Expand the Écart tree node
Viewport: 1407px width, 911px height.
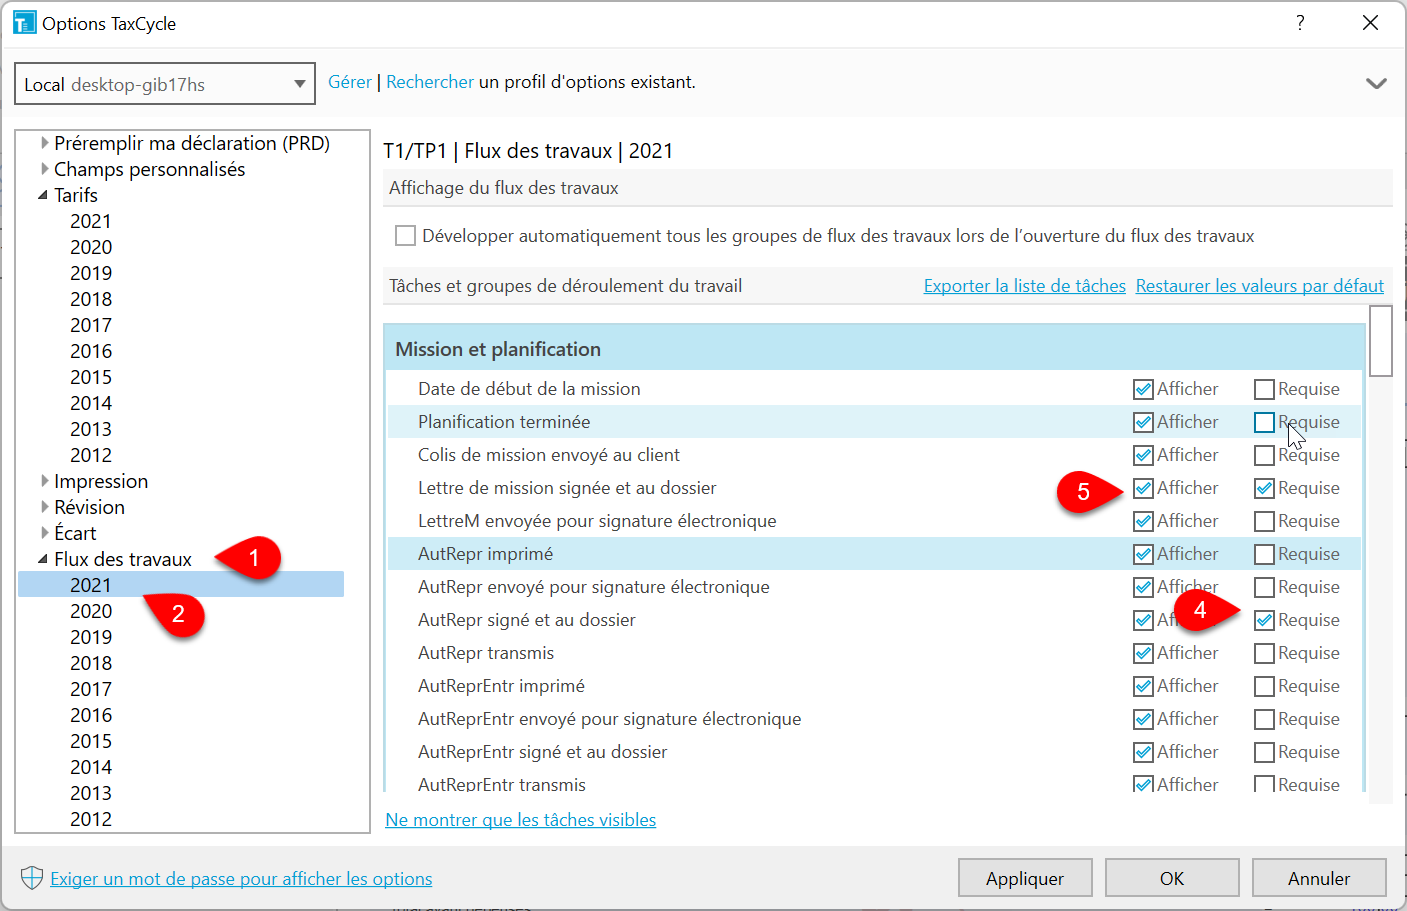[x=44, y=533]
